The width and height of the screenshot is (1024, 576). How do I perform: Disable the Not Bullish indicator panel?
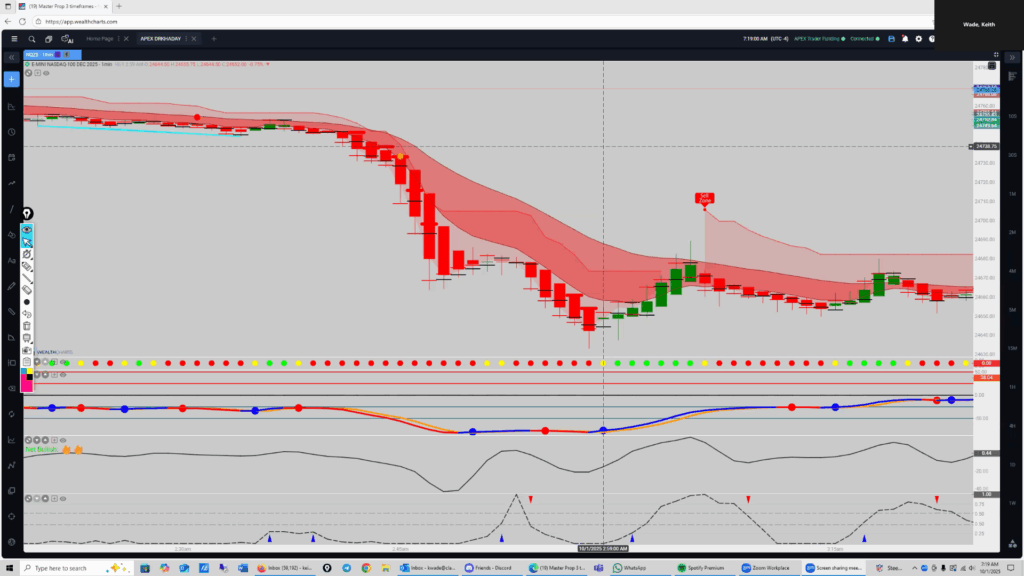pos(29,440)
